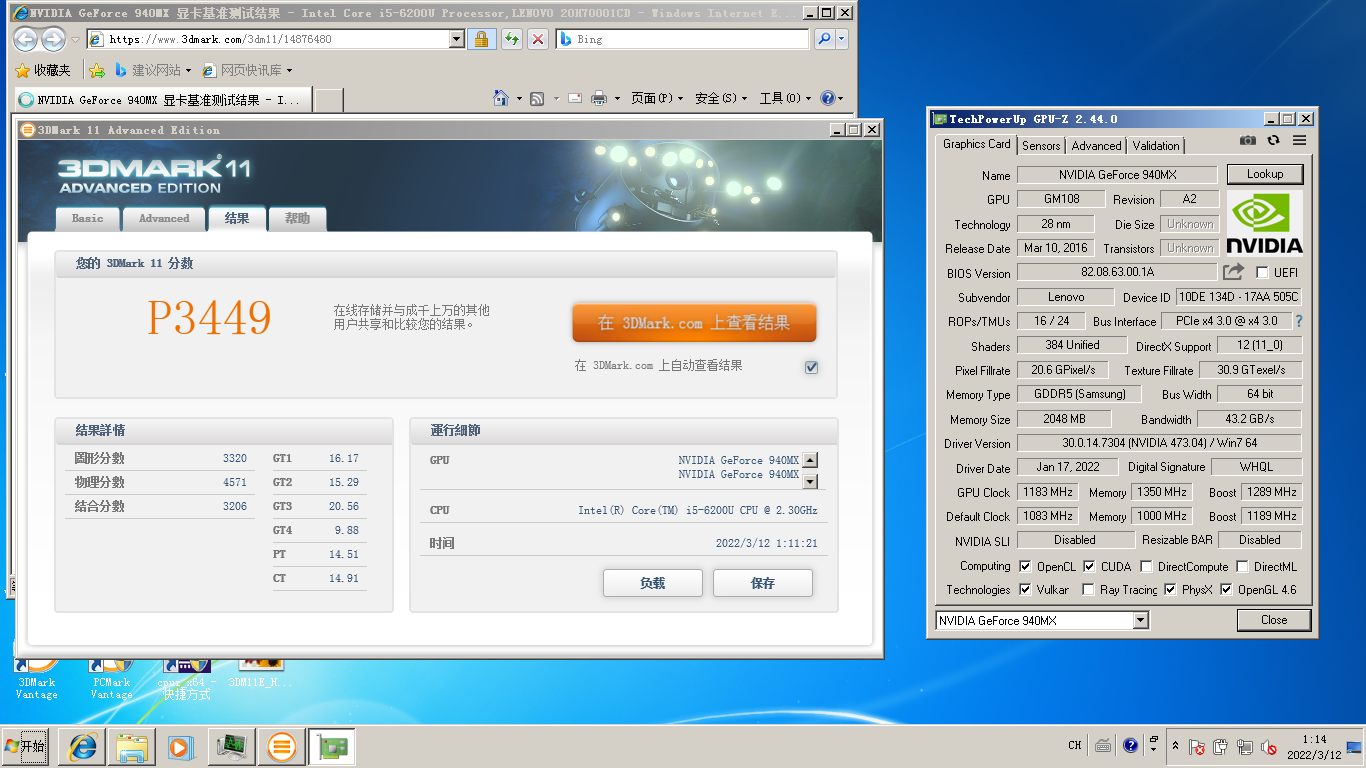
Task: Click the Bus Interface question mark icon
Action: point(1299,322)
